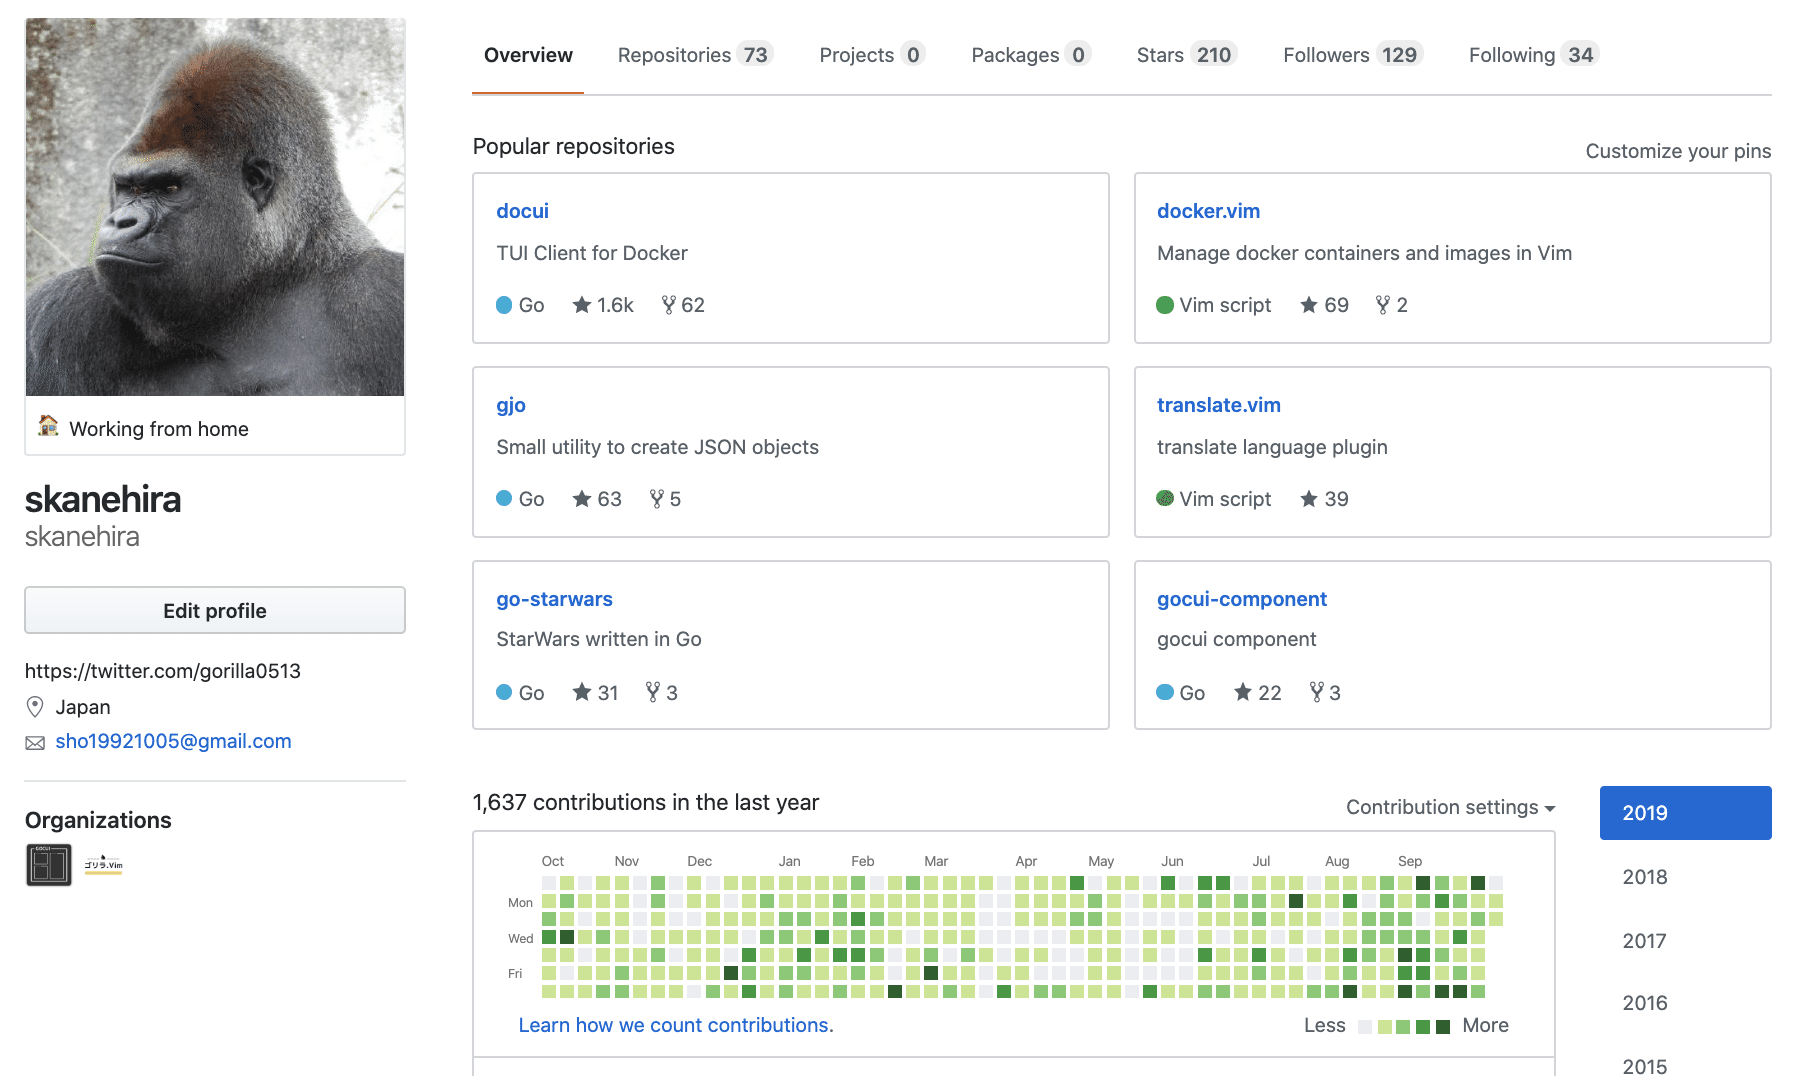Click the Japan location text

83,707
